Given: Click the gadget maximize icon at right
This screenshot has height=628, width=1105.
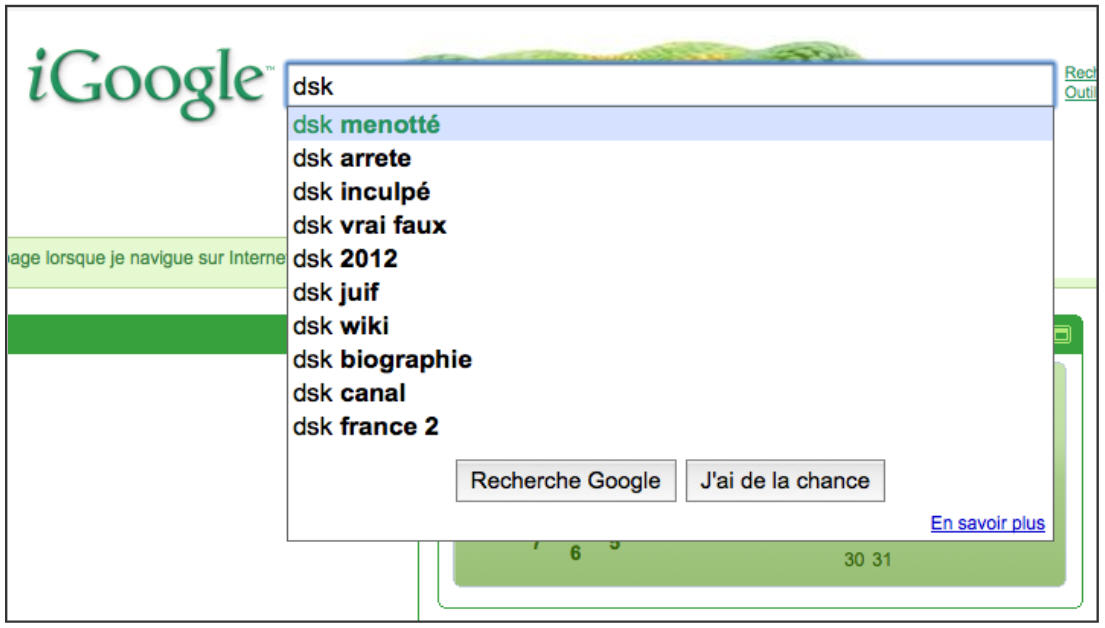Looking at the screenshot, I should click(x=1062, y=334).
